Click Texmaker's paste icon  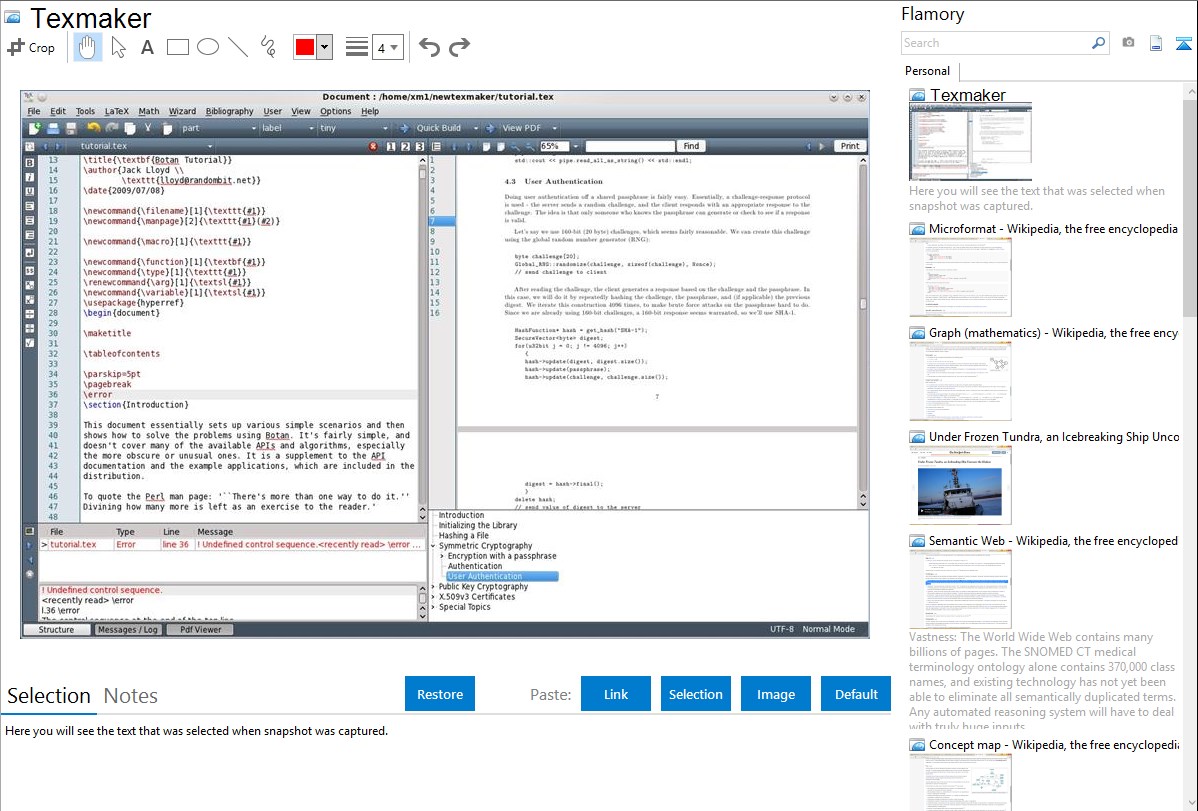167,128
